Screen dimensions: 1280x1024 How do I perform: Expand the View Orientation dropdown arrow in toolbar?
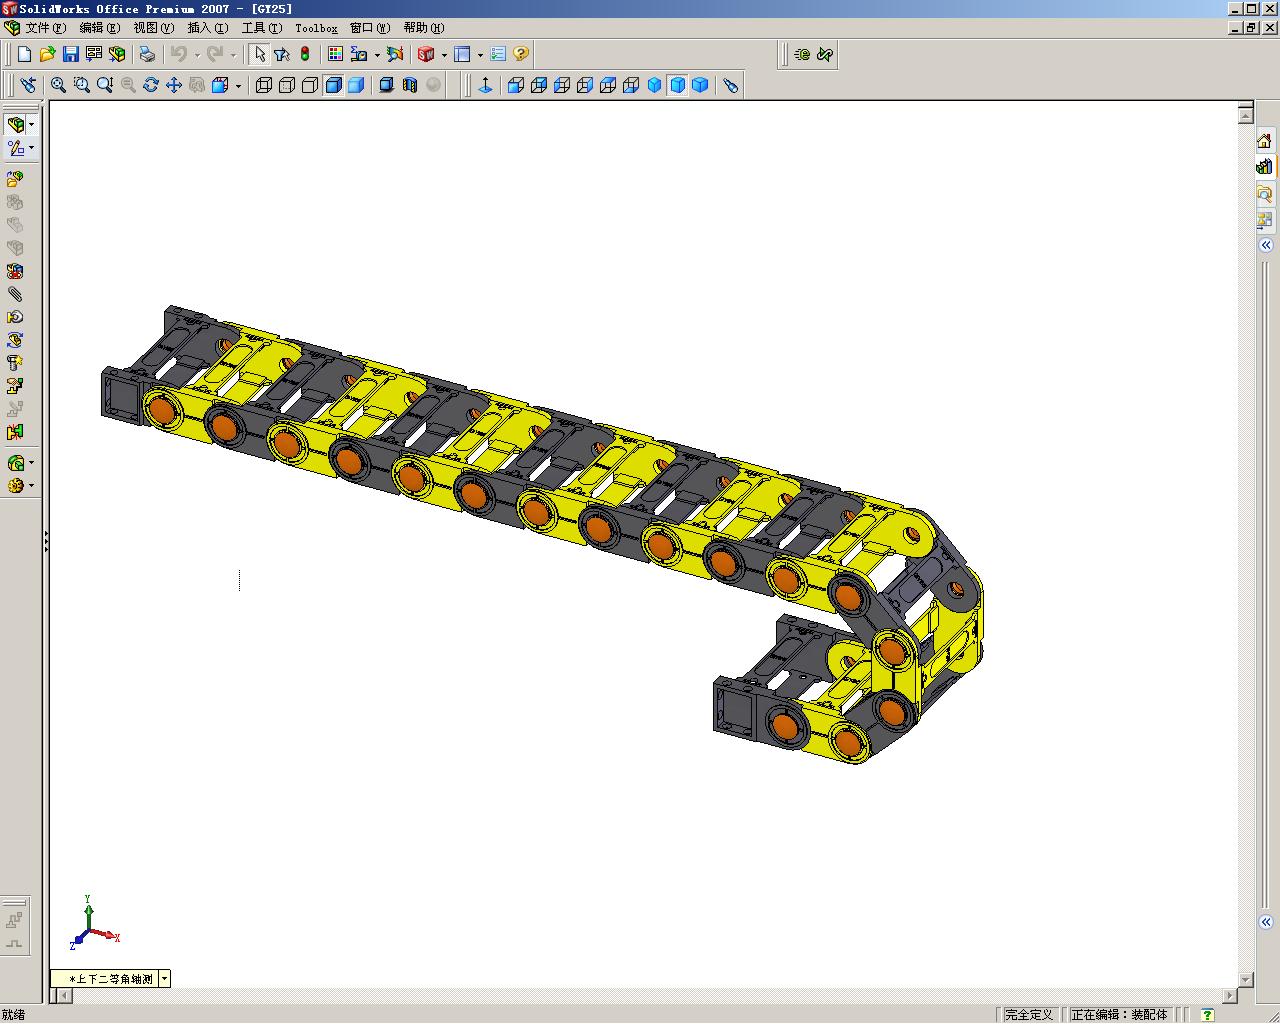238,85
